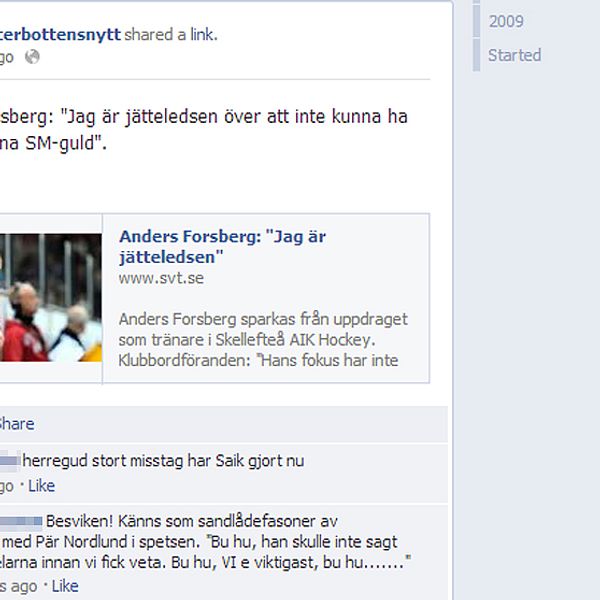Open article title 'Anders Forsberg: Jag är jätteledsen'
Screen dimensions: 600x600
(222, 247)
